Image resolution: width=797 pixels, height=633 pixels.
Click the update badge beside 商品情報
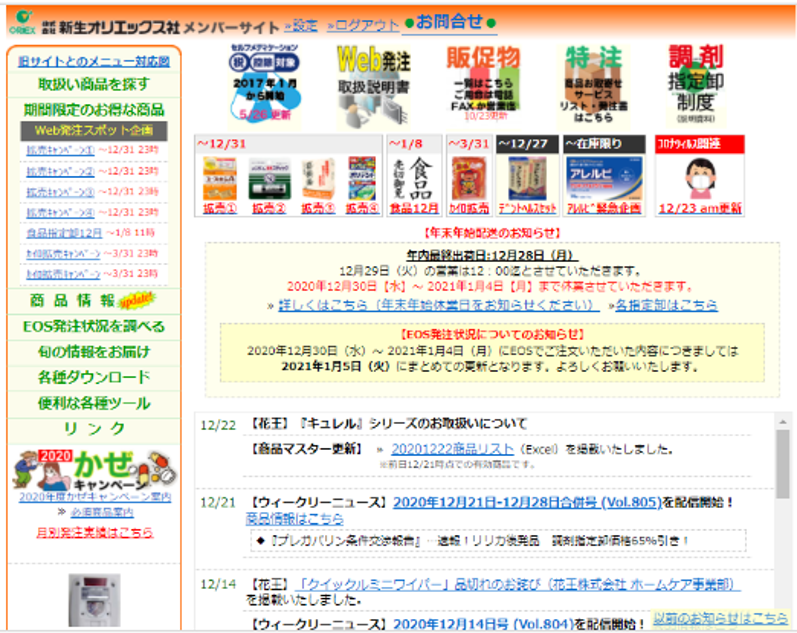click(x=136, y=300)
